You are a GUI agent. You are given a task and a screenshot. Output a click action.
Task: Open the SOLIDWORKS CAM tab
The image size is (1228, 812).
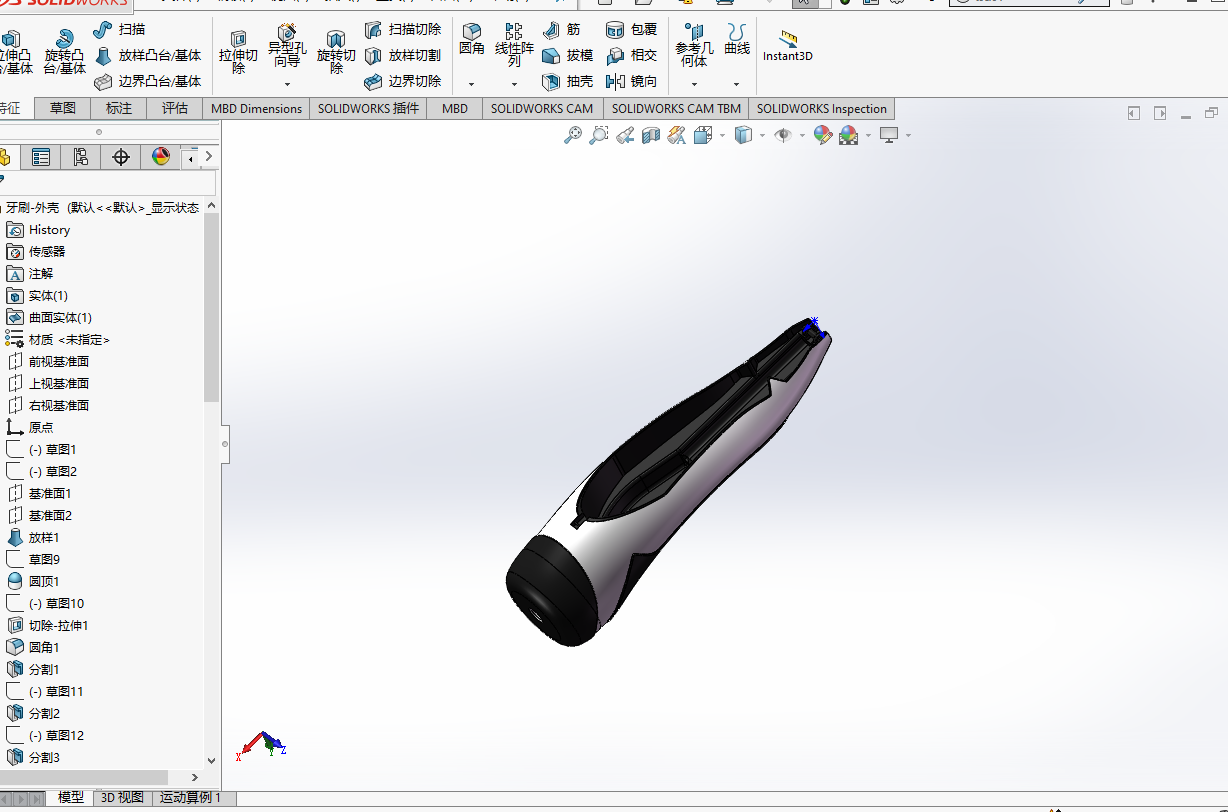click(x=542, y=108)
